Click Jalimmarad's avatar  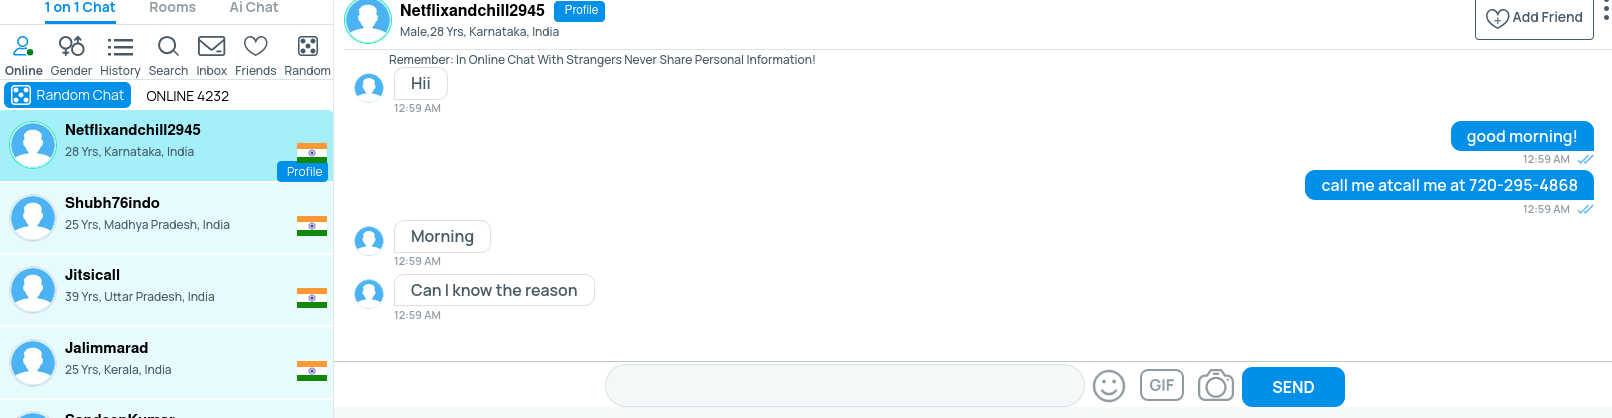coord(33,362)
